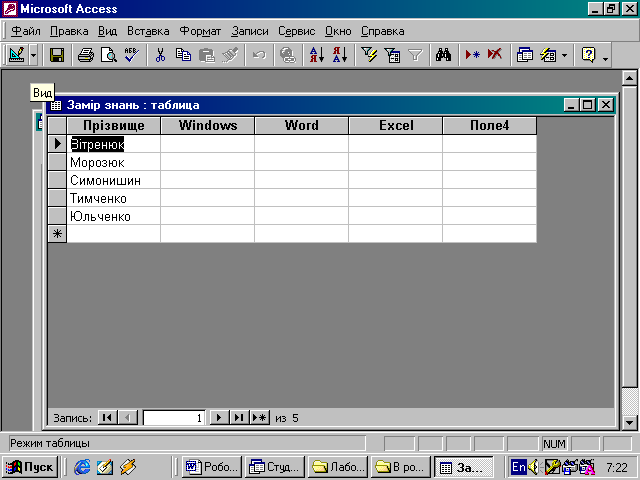The image size is (640, 480).
Task: Click the Юльченко cell
Action: (x=113, y=216)
